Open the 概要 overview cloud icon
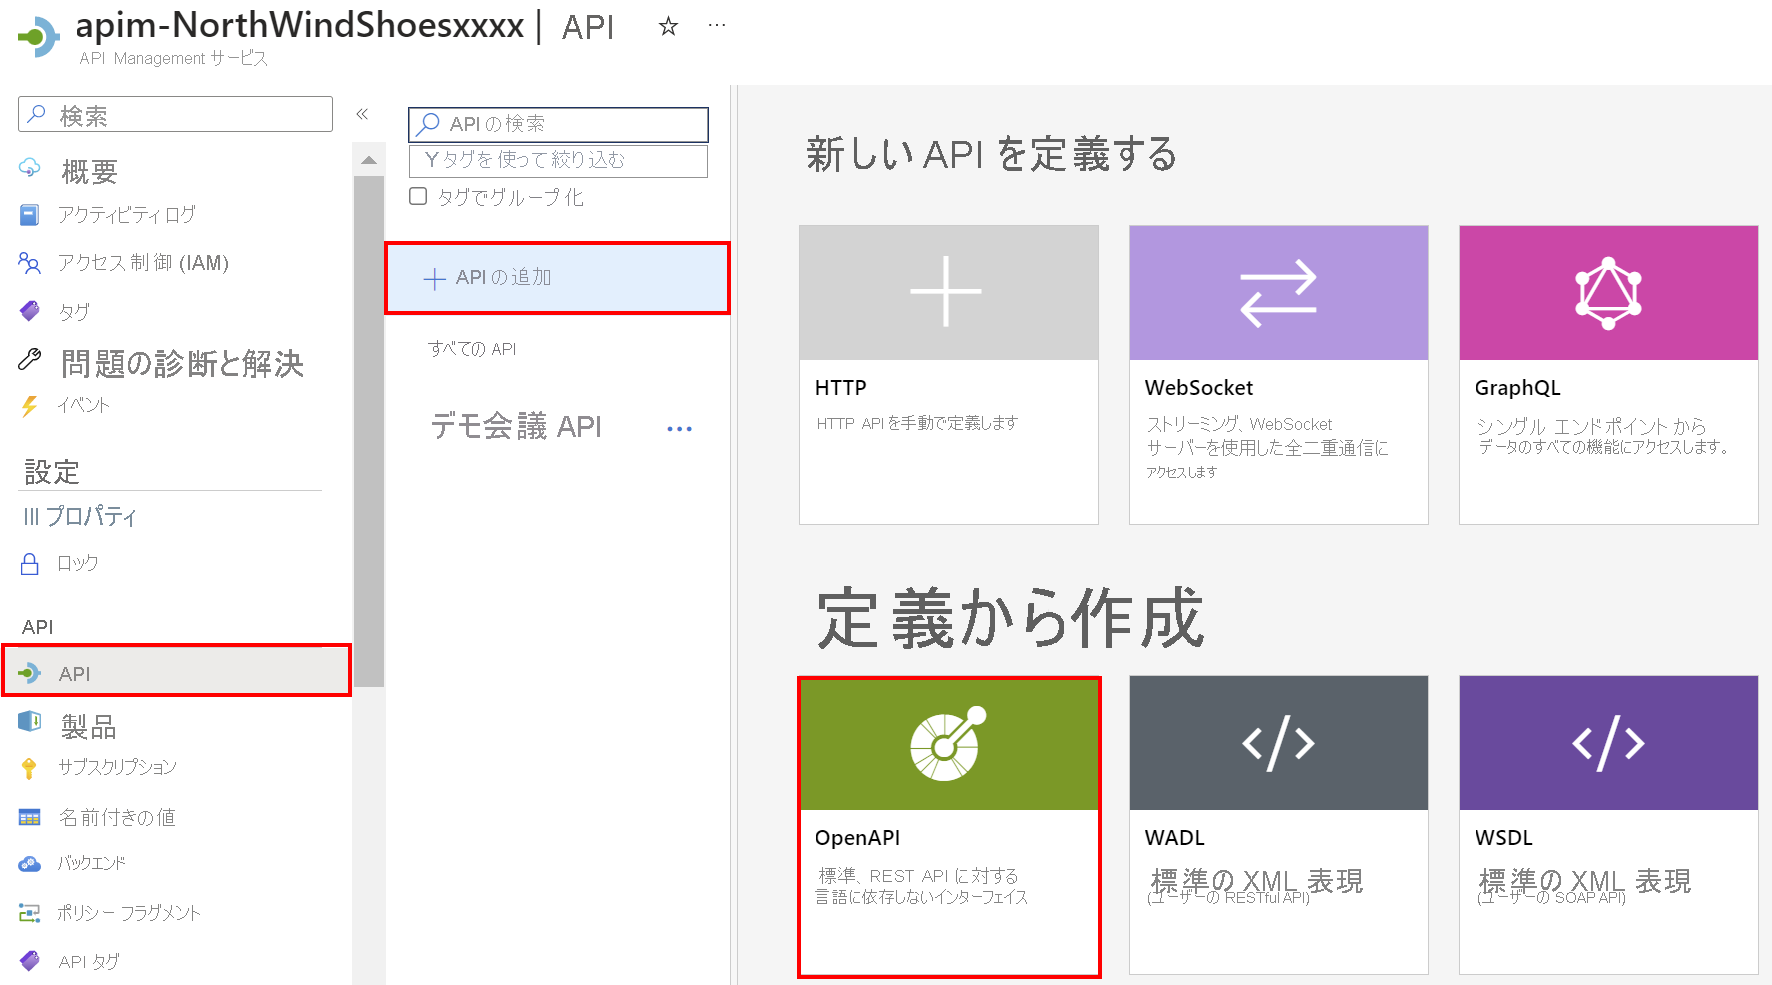Image resolution: width=1772 pixels, height=985 pixels. (x=30, y=168)
